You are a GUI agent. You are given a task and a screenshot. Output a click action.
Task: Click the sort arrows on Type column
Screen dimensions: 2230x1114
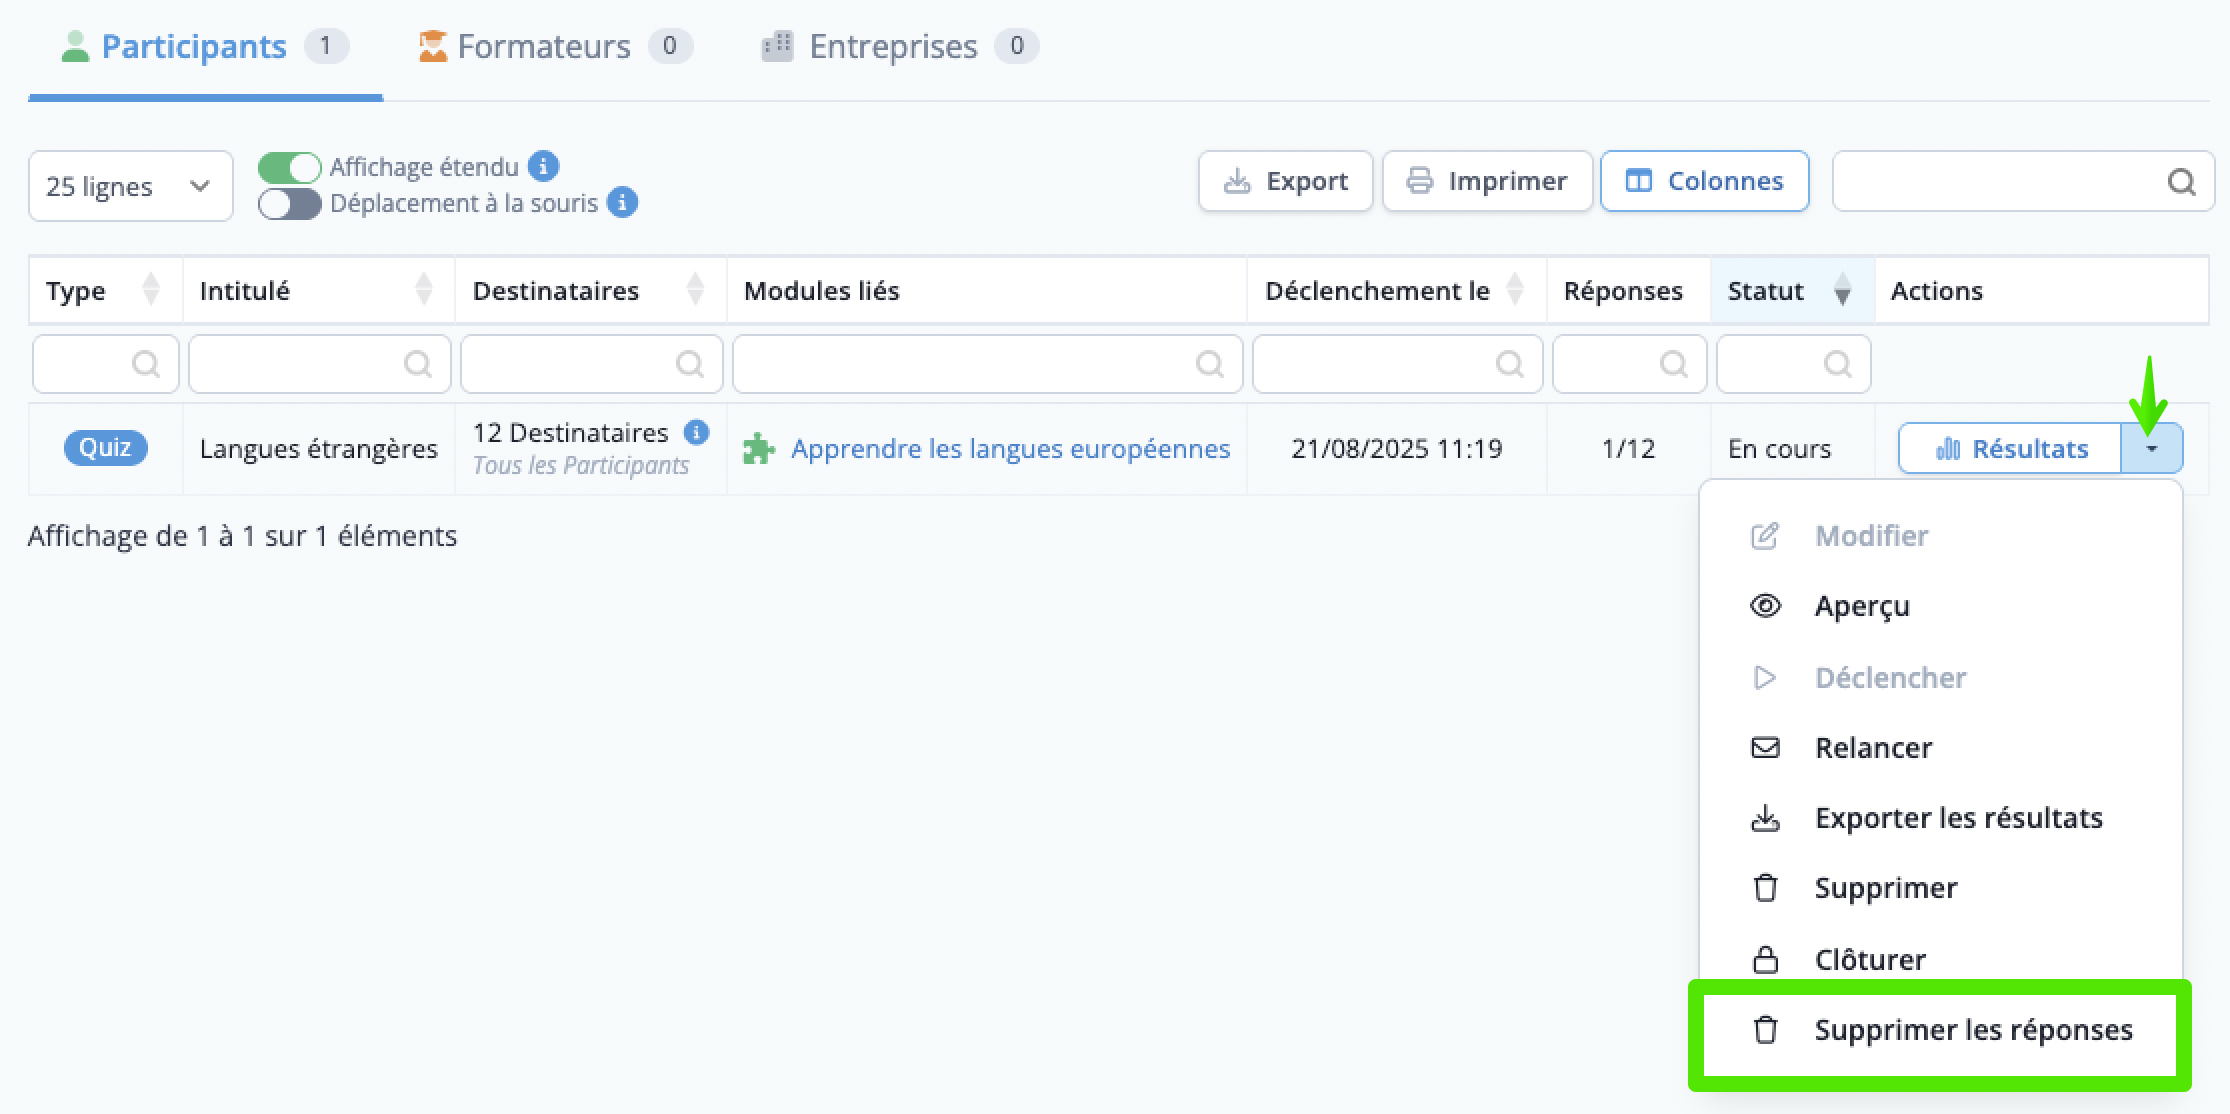(x=151, y=290)
